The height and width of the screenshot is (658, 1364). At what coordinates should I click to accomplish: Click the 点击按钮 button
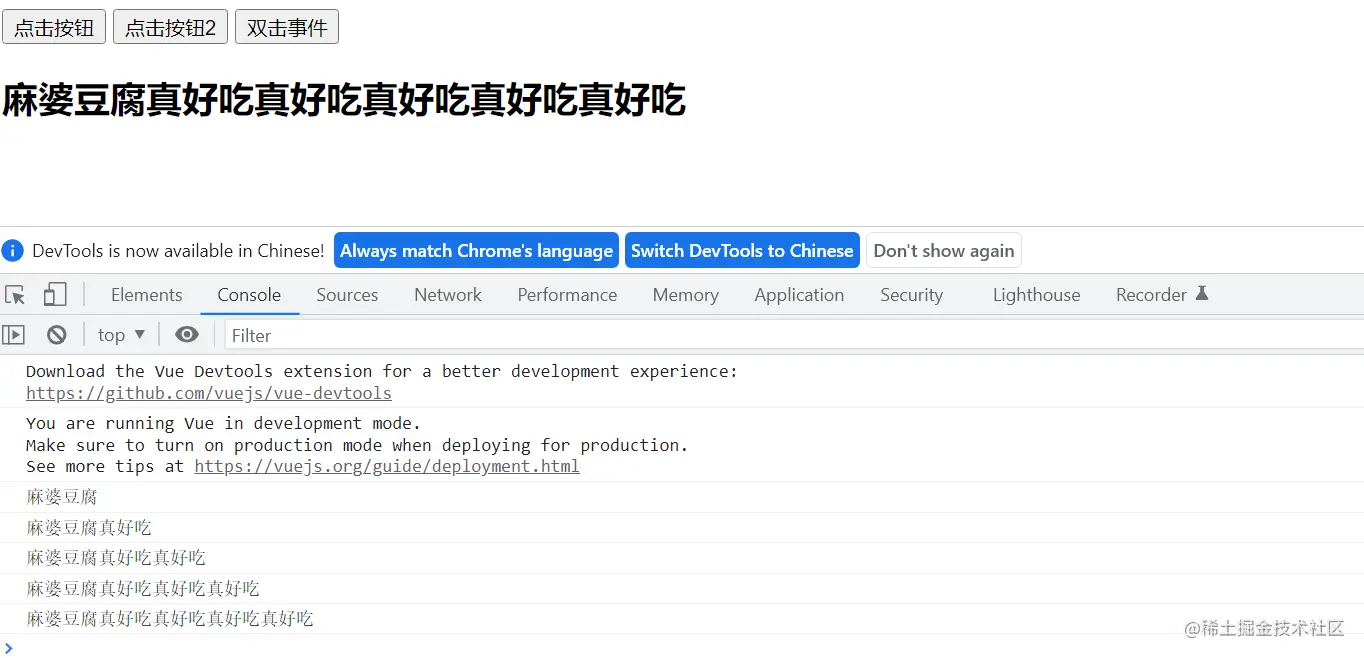click(x=54, y=27)
